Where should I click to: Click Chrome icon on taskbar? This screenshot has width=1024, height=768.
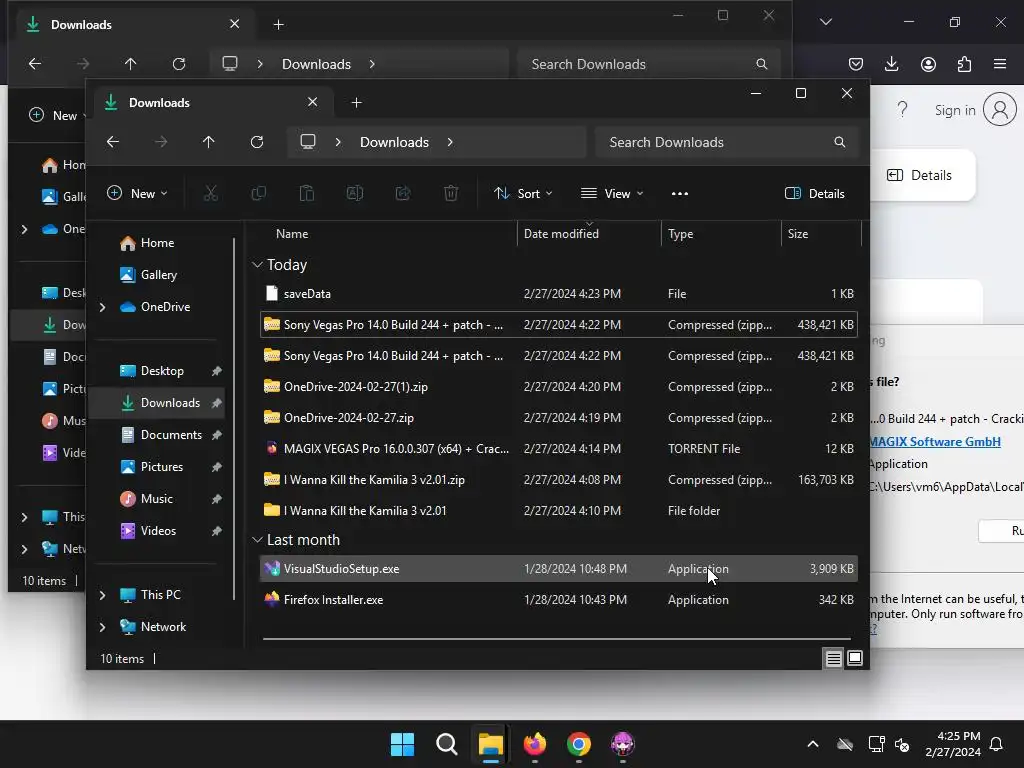pyautogui.click(x=579, y=744)
